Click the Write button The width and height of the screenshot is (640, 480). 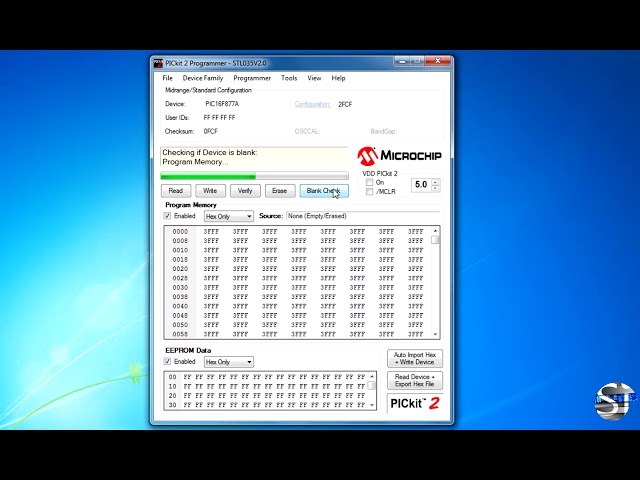coord(210,191)
